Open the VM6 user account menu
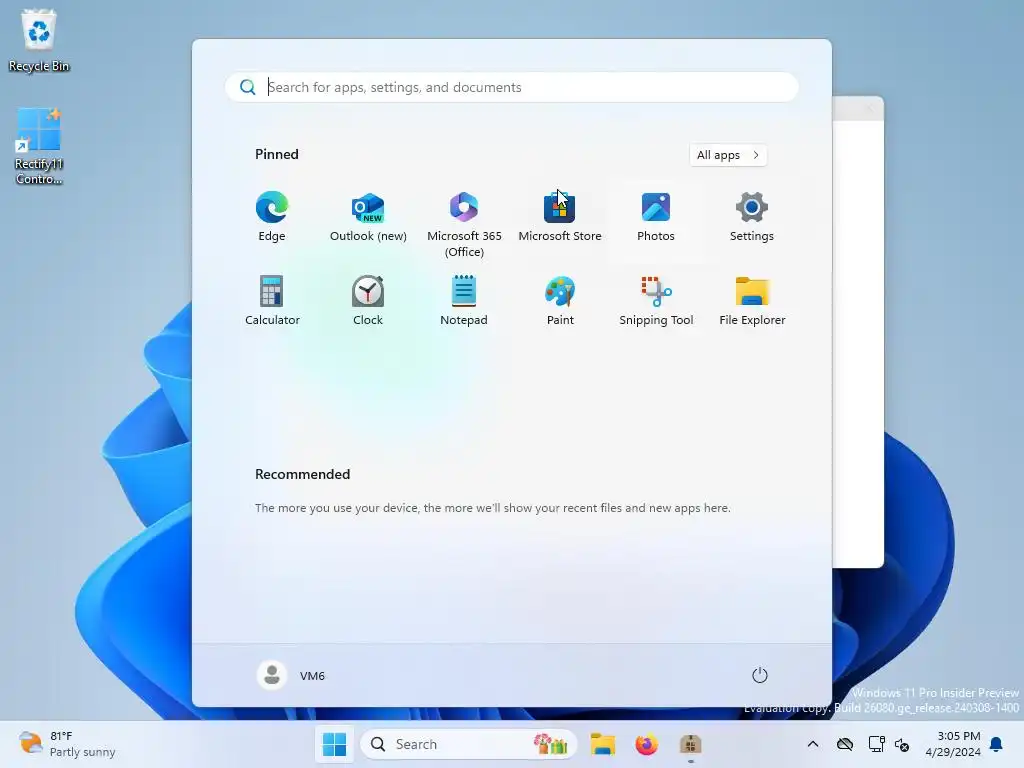 point(291,675)
